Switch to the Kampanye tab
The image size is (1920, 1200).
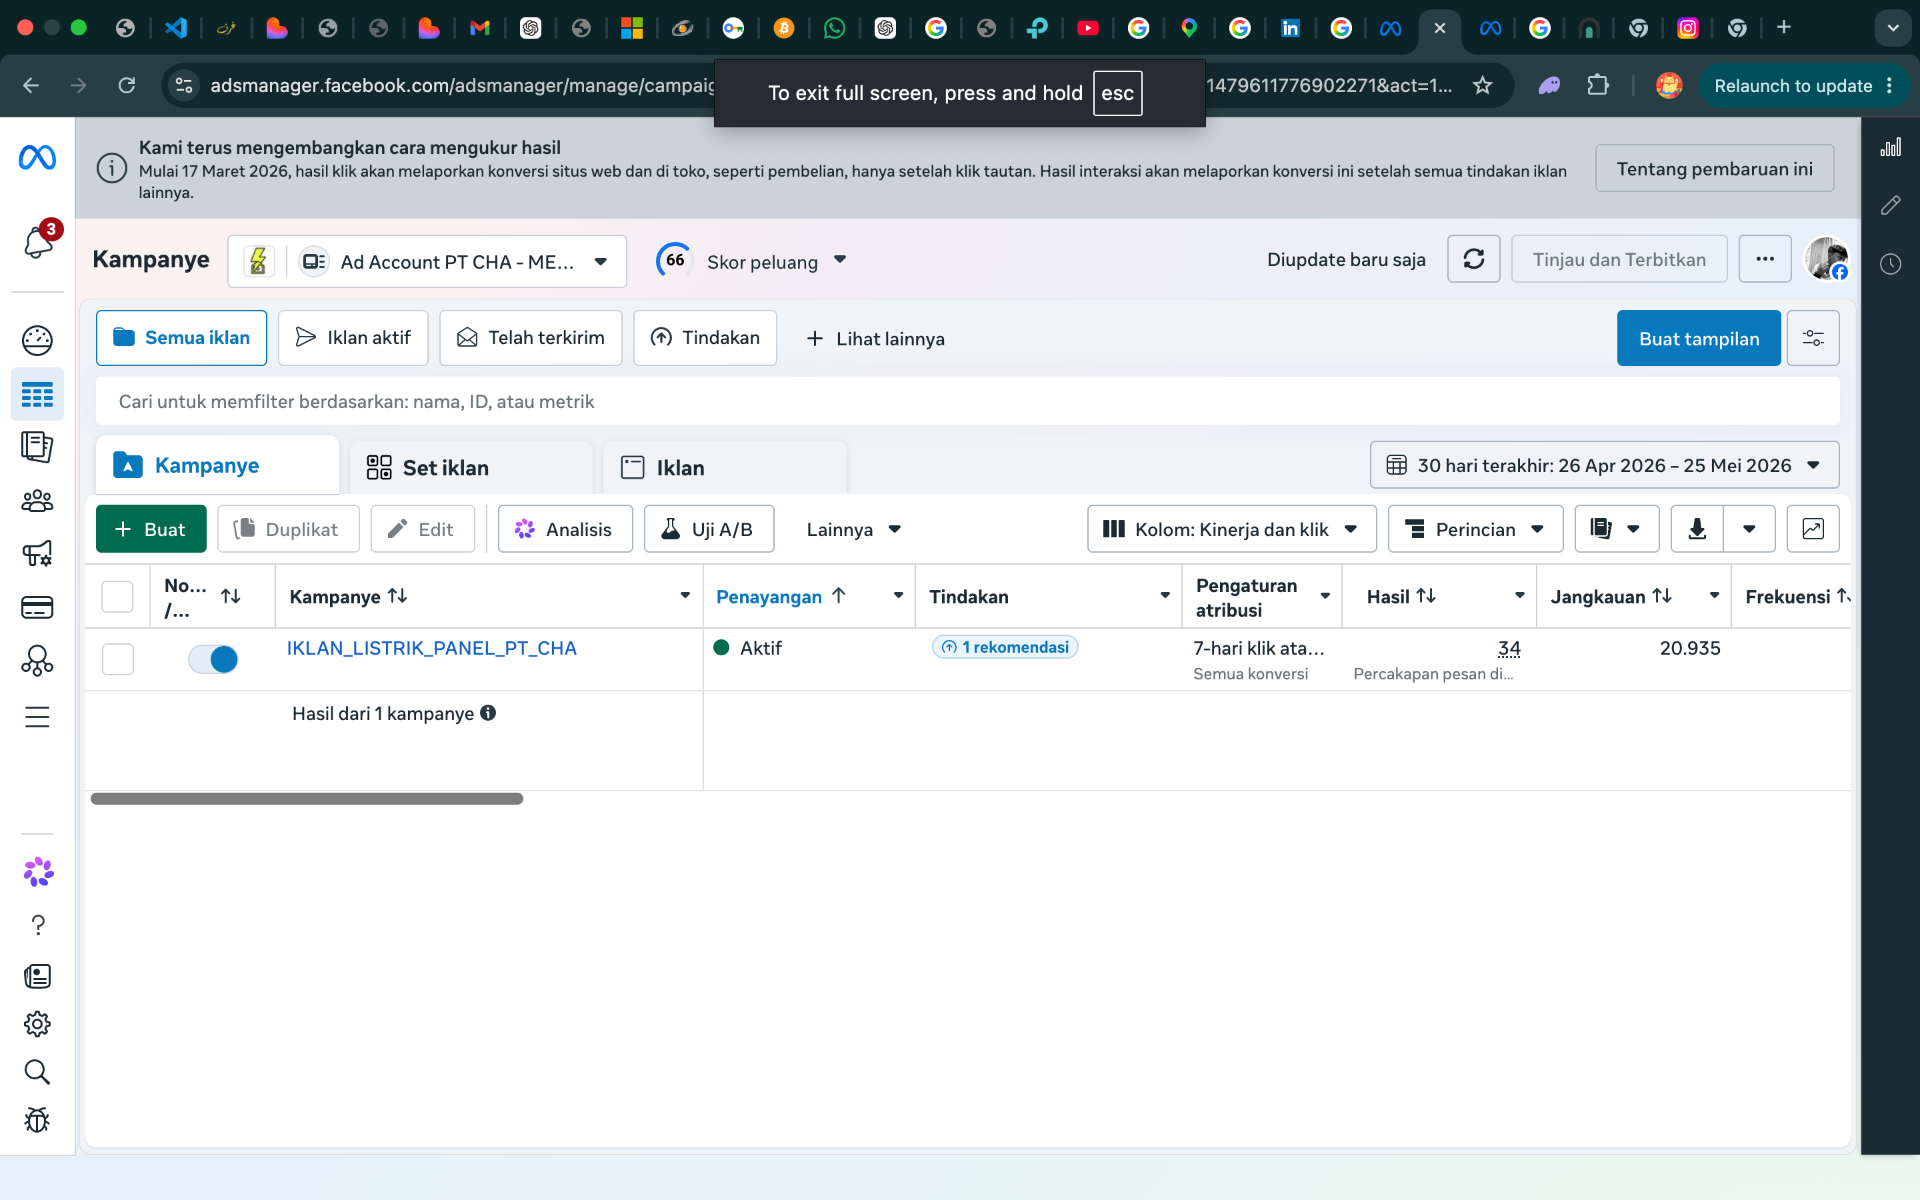tap(217, 466)
